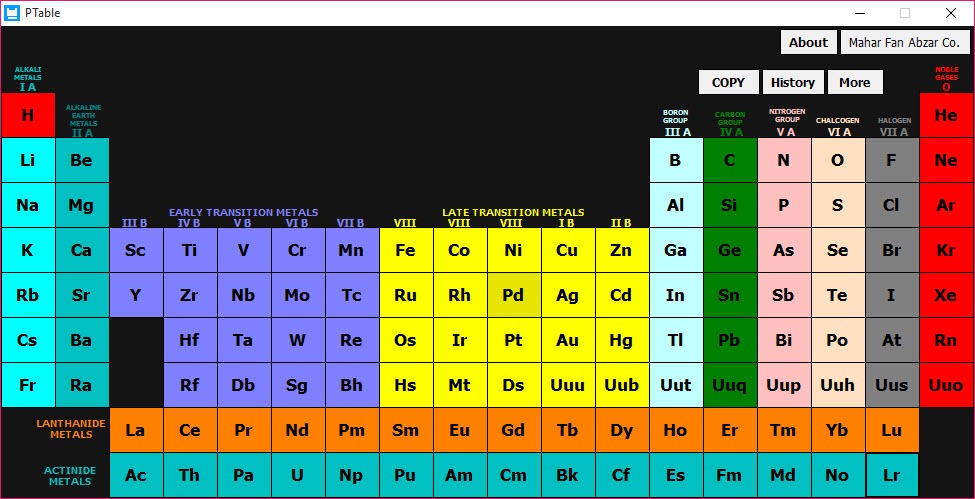Image resolution: width=975 pixels, height=499 pixels.
Task: Click the Mahar Fan Abzar Co. button
Action: (x=905, y=42)
